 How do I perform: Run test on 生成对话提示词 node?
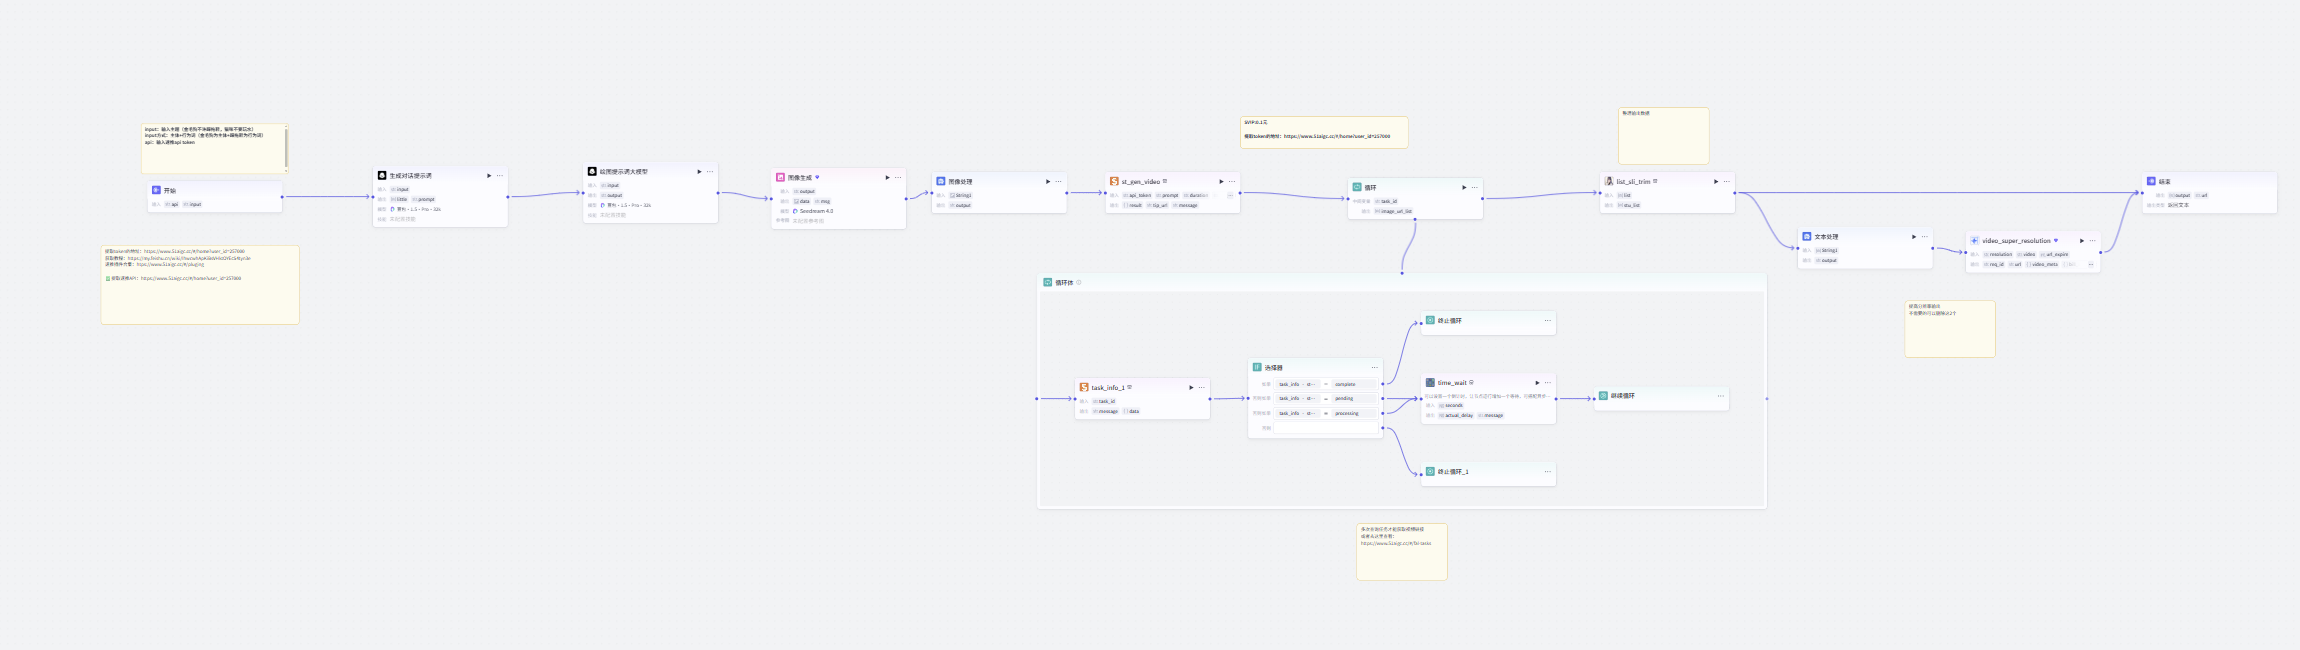[x=489, y=175]
